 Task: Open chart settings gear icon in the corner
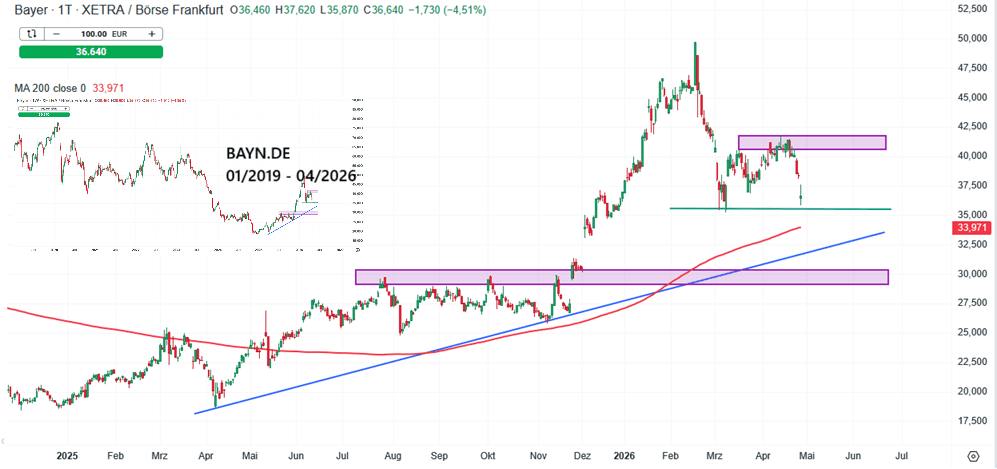click(973, 456)
